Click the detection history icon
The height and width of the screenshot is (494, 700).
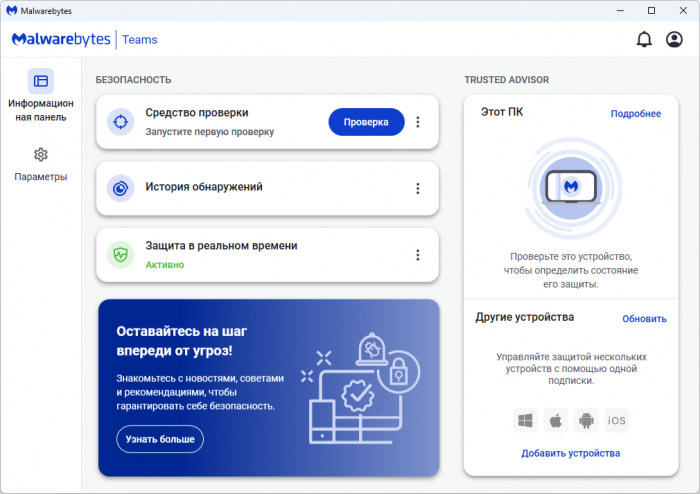(x=120, y=188)
